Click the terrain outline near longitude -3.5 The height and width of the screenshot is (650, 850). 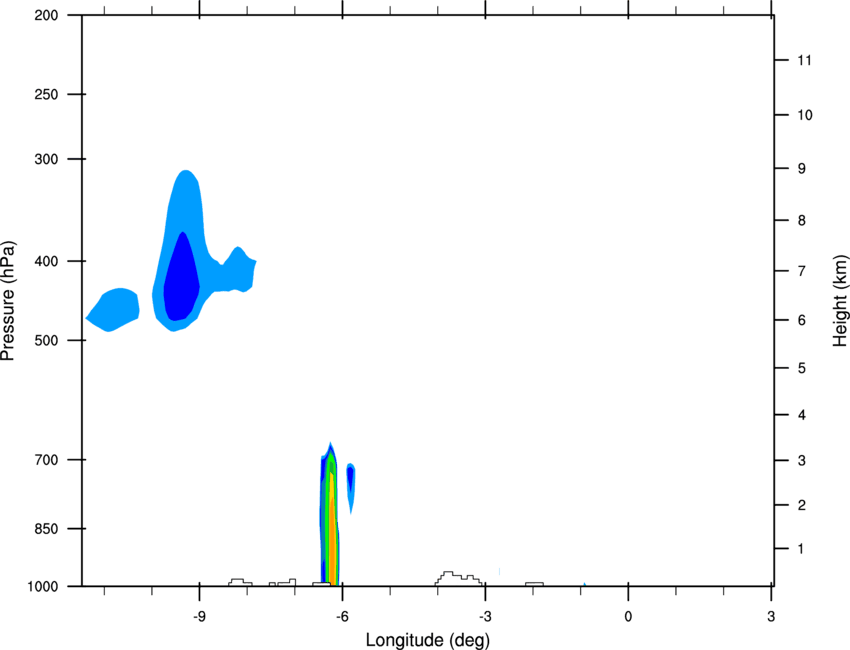click(458, 578)
